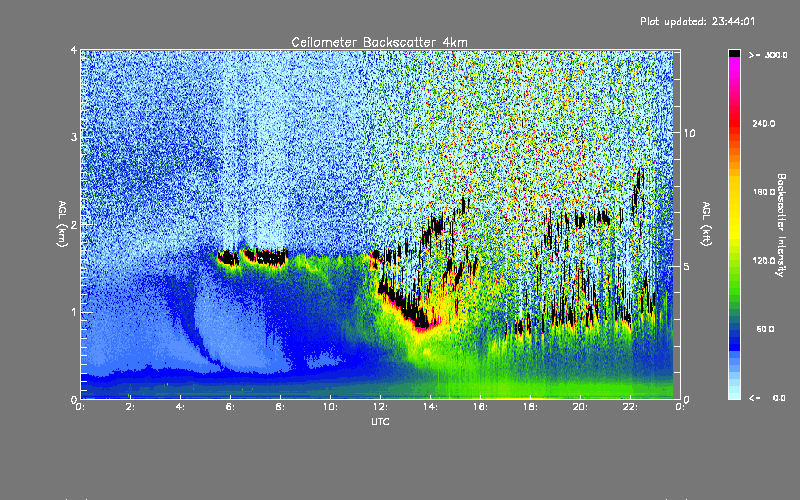
Task: Pick the black cap of the color bar
Action: tap(734, 53)
